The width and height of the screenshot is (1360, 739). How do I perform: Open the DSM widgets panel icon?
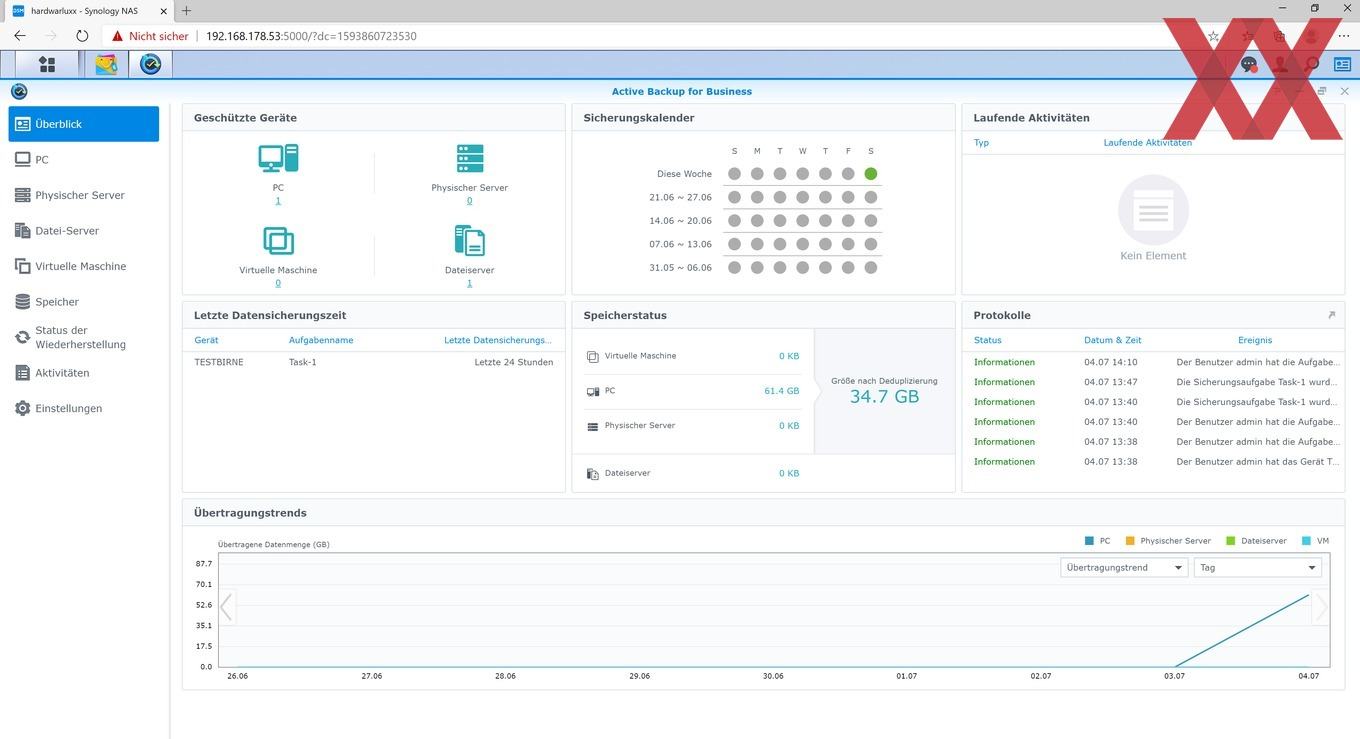1341,64
